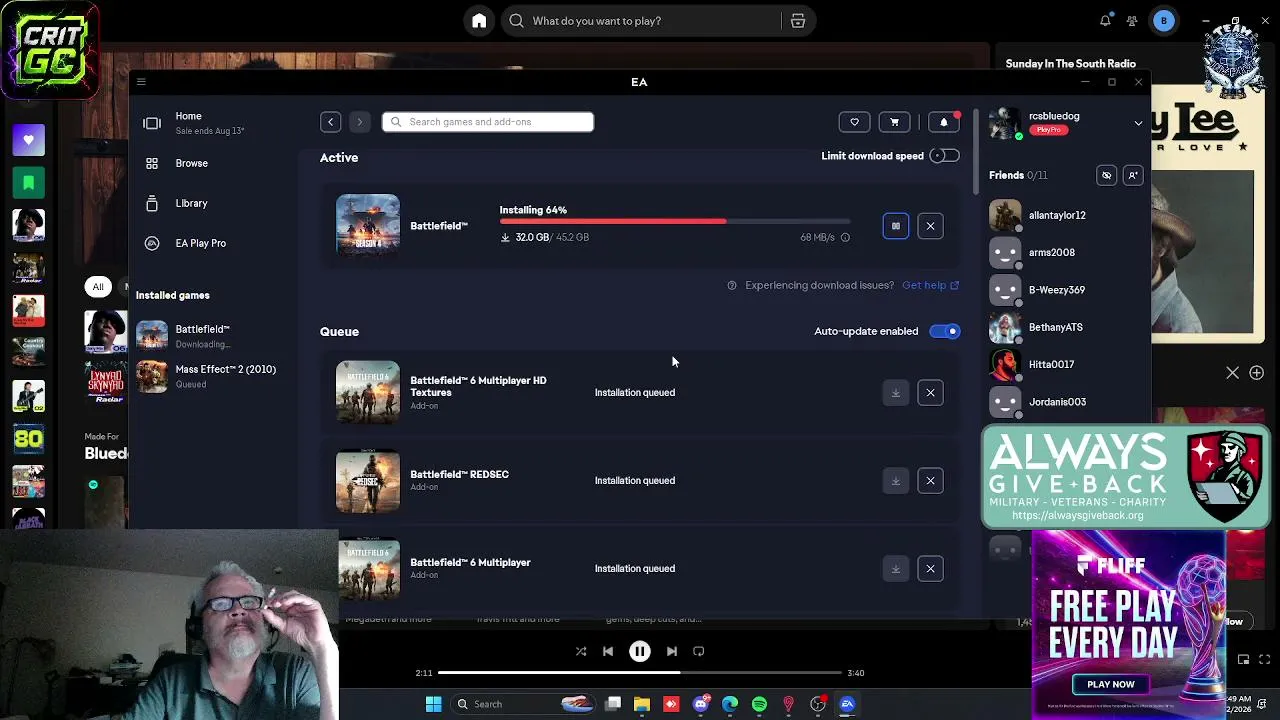Open friend BethanyATS's profile
Image resolution: width=1280 pixels, height=720 pixels.
(1056, 327)
